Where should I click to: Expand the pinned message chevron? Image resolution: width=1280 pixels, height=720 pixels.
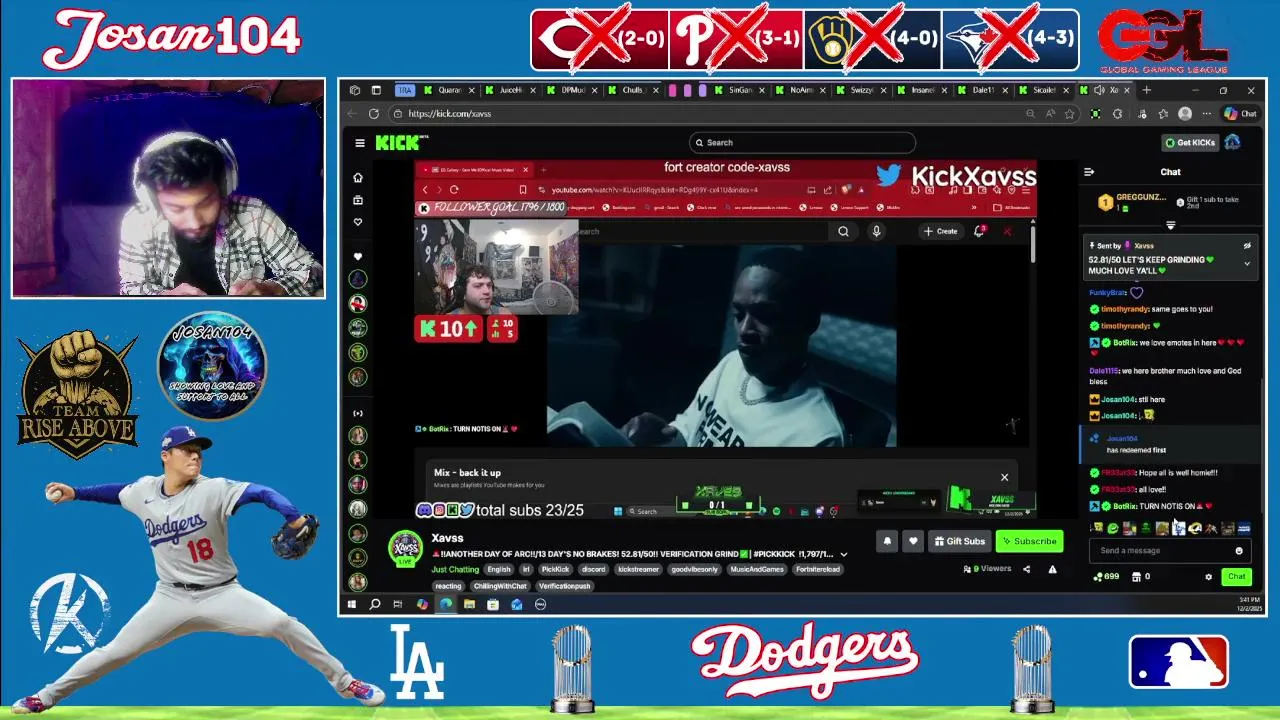tap(1247, 264)
